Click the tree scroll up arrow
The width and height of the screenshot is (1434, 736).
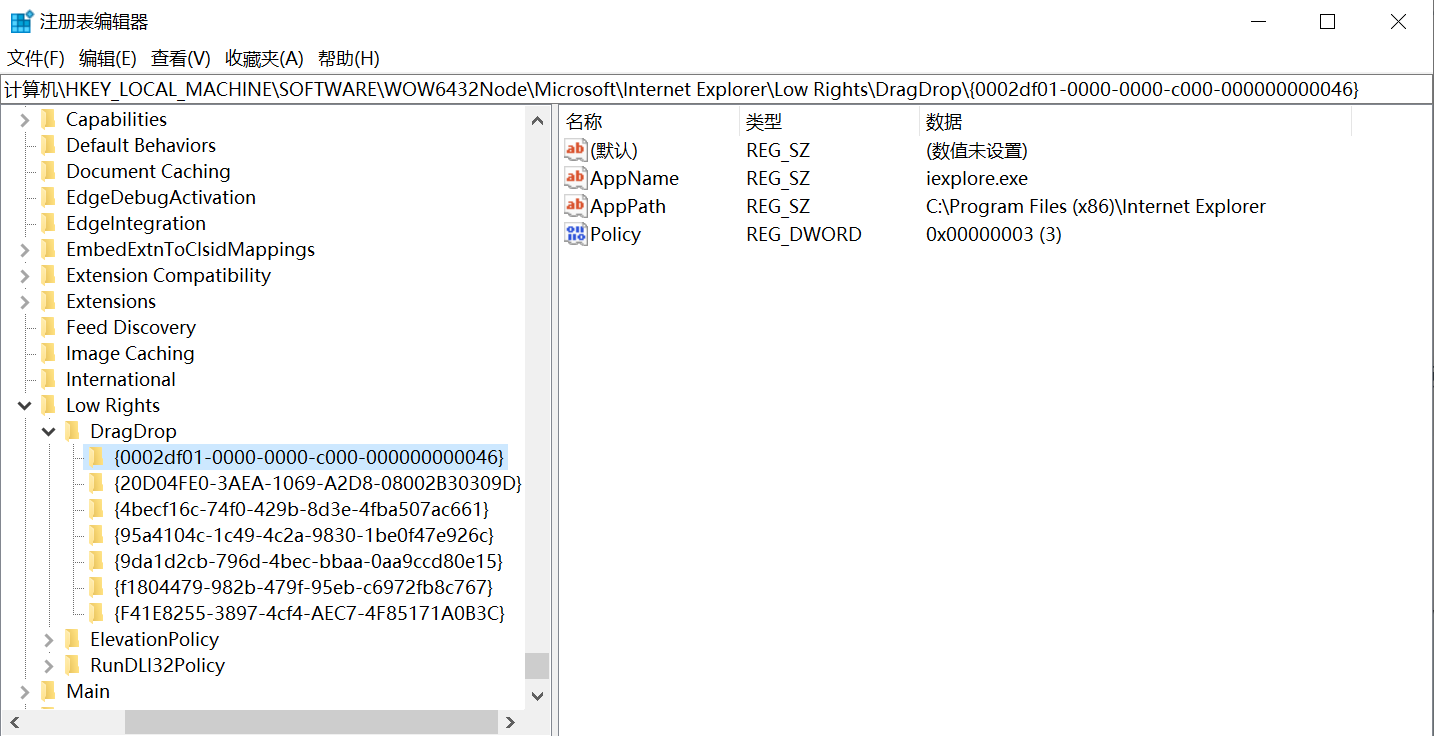click(x=537, y=120)
